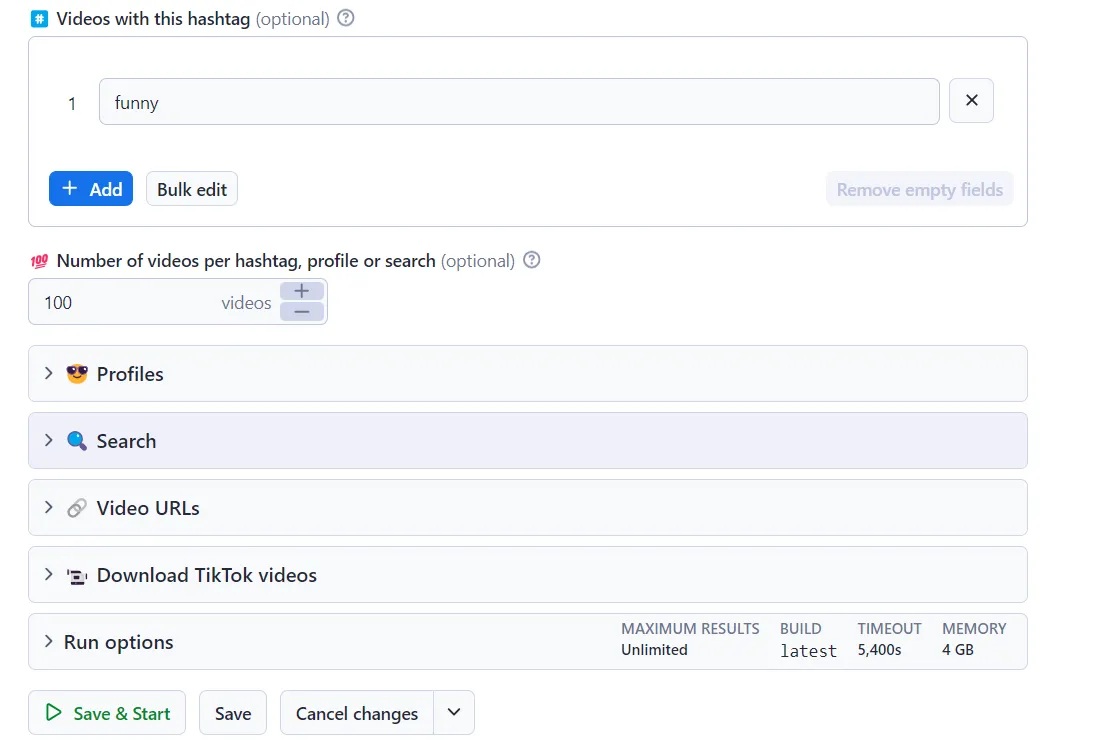The image size is (1110, 752).
Task: Click the 😎 emoji icon in the Profiles section
Action: (77, 374)
